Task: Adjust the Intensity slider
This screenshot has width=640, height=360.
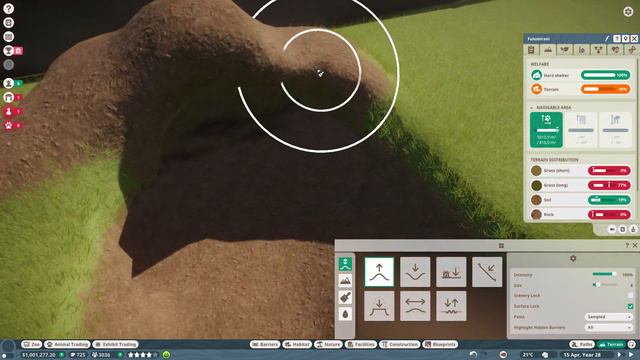Action: [x=604, y=274]
